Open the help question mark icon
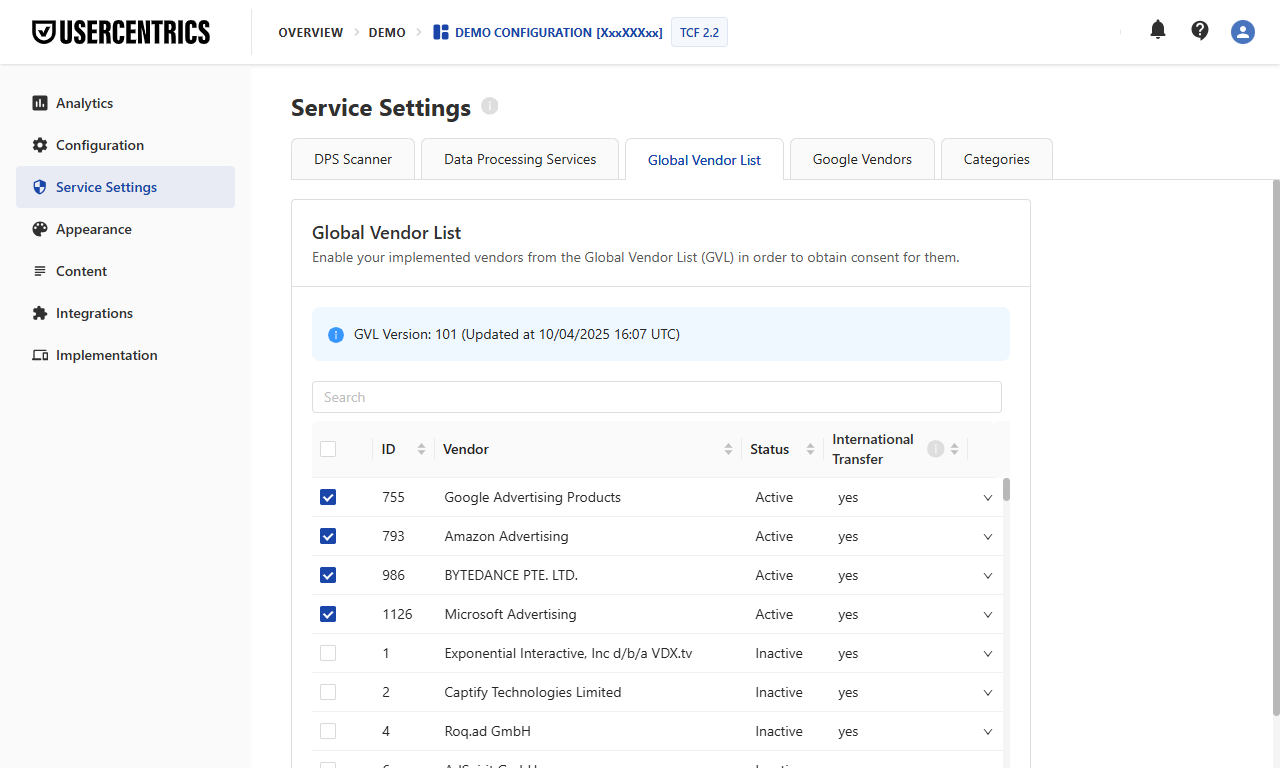This screenshot has height=768, width=1280. [1200, 30]
